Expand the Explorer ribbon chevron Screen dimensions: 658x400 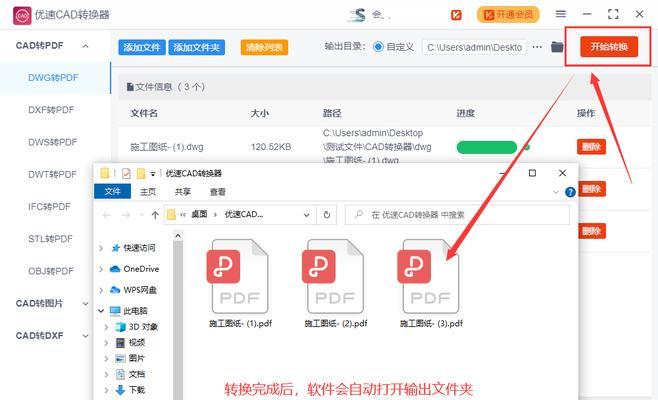coord(556,192)
